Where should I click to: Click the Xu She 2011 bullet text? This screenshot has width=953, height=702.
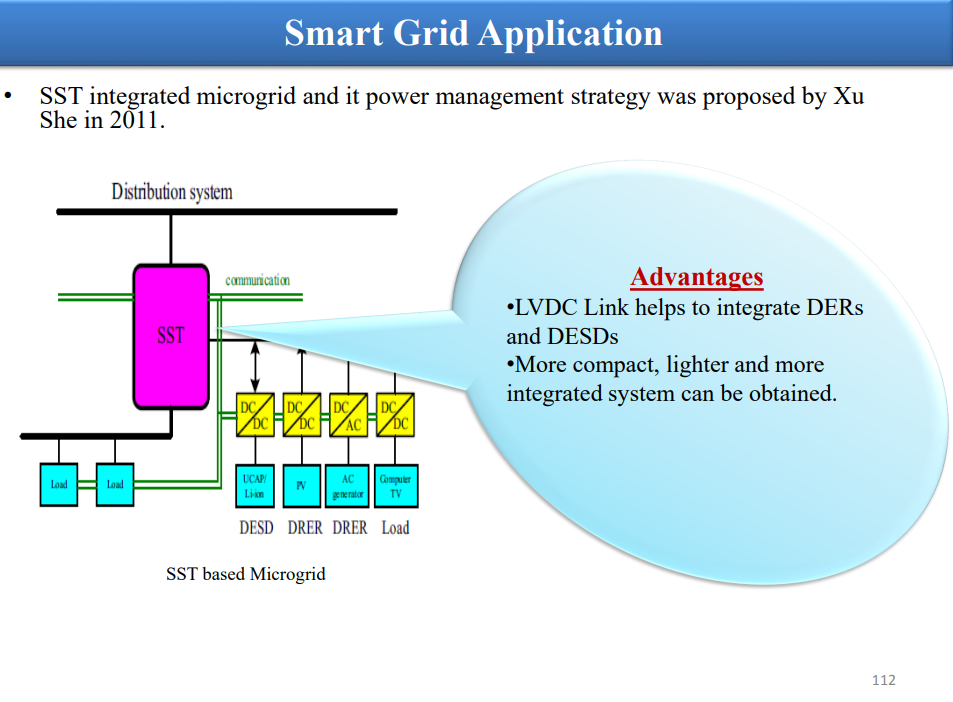tap(452, 108)
